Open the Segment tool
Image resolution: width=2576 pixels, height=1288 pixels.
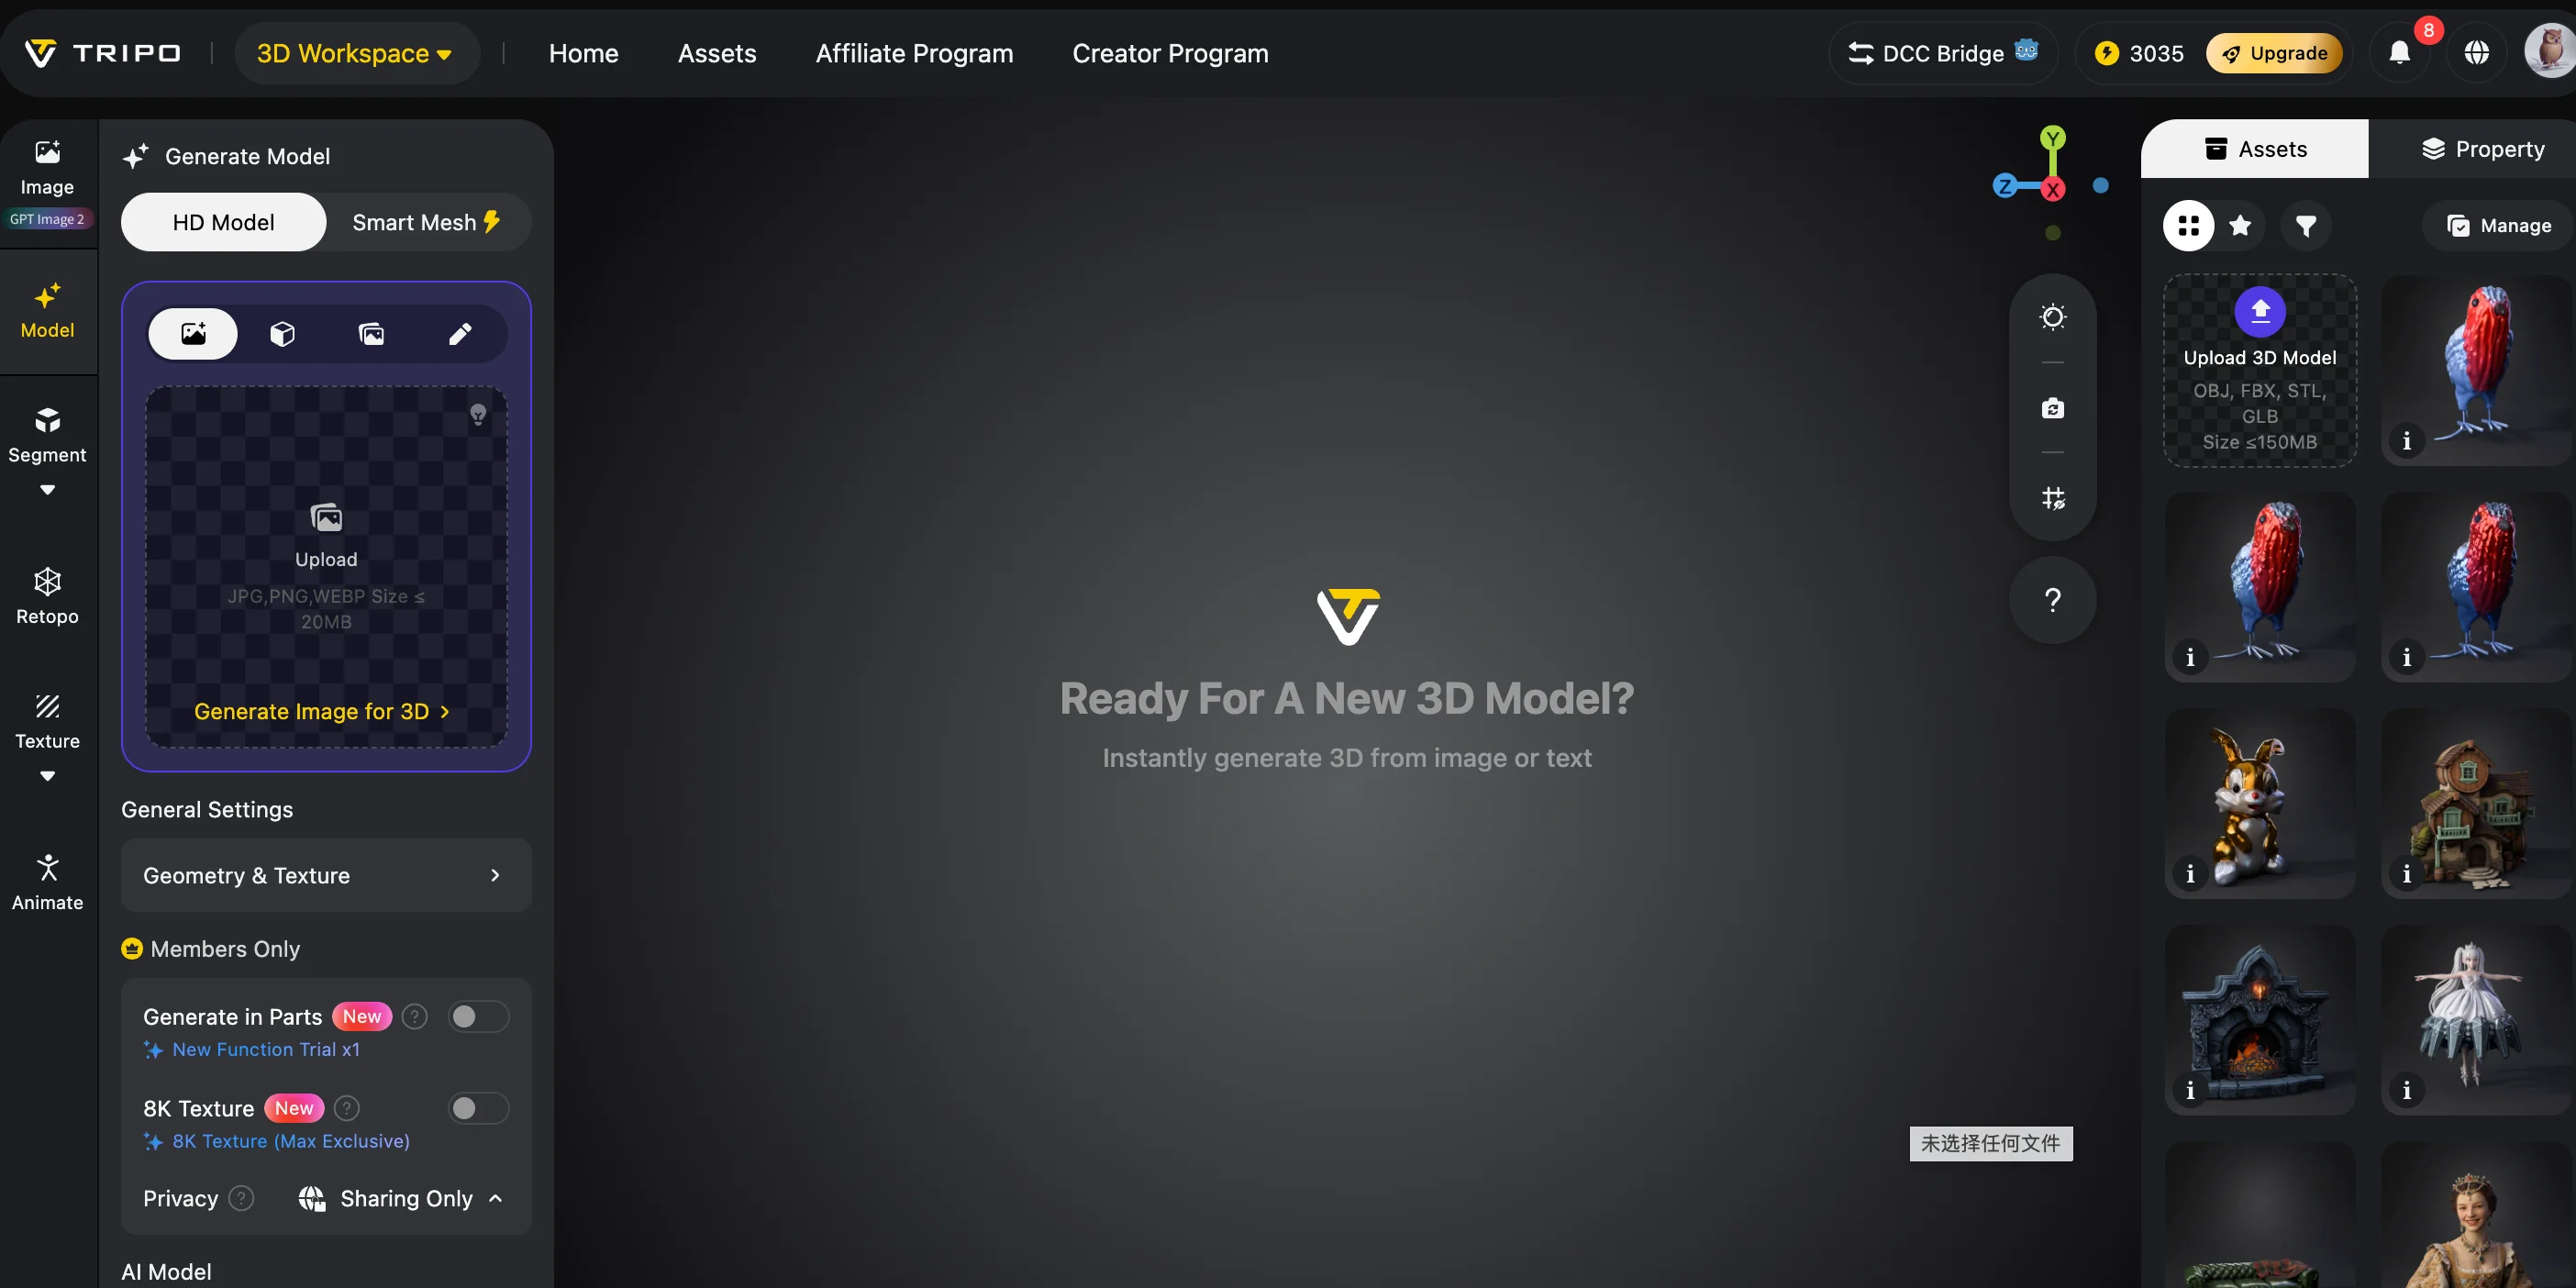[x=47, y=436]
